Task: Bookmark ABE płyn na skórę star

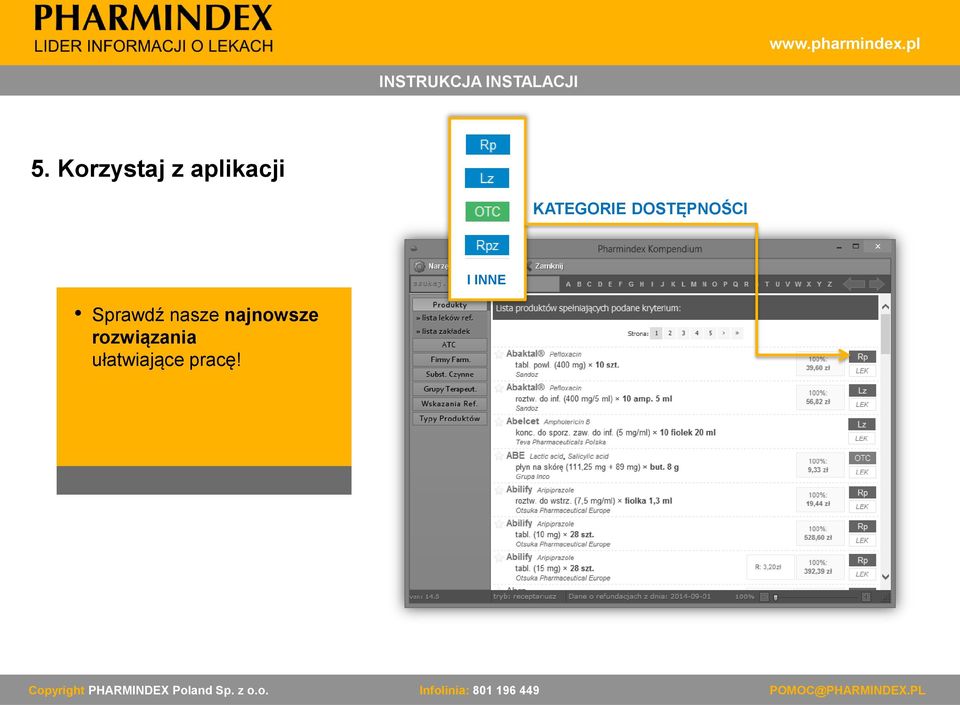Action: click(x=499, y=456)
